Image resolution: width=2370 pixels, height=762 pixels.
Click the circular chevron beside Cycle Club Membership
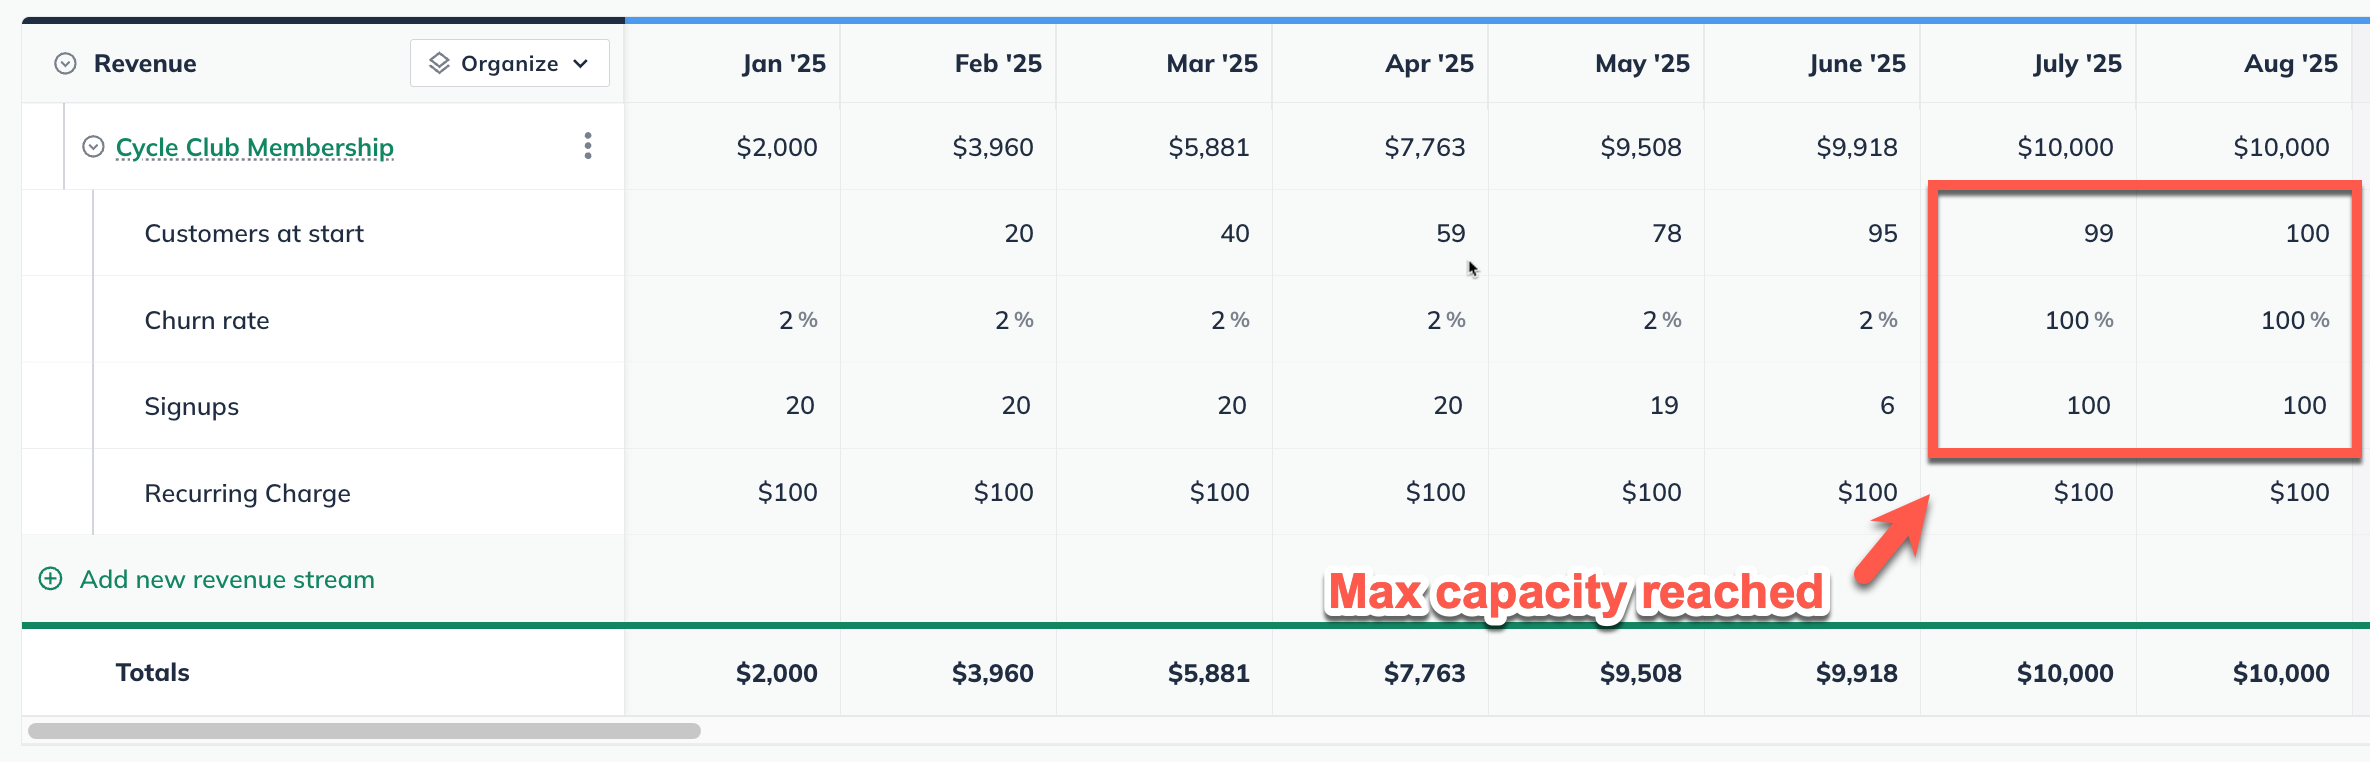(91, 146)
